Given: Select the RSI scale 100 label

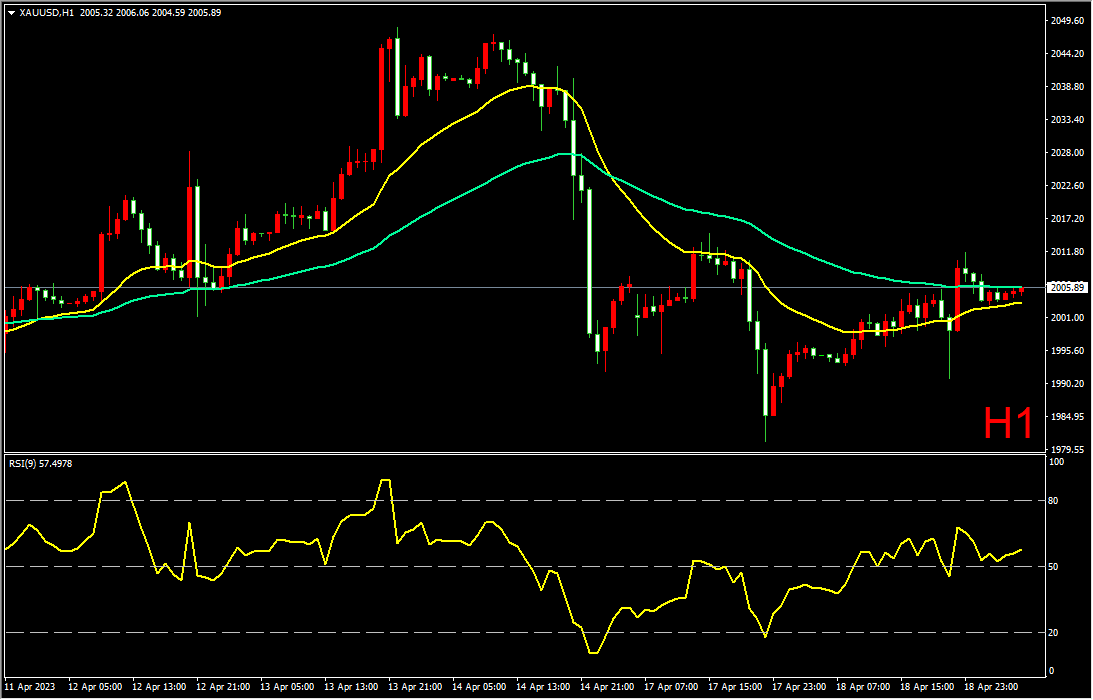Looking at the screenshot, I should point(1056,462).
